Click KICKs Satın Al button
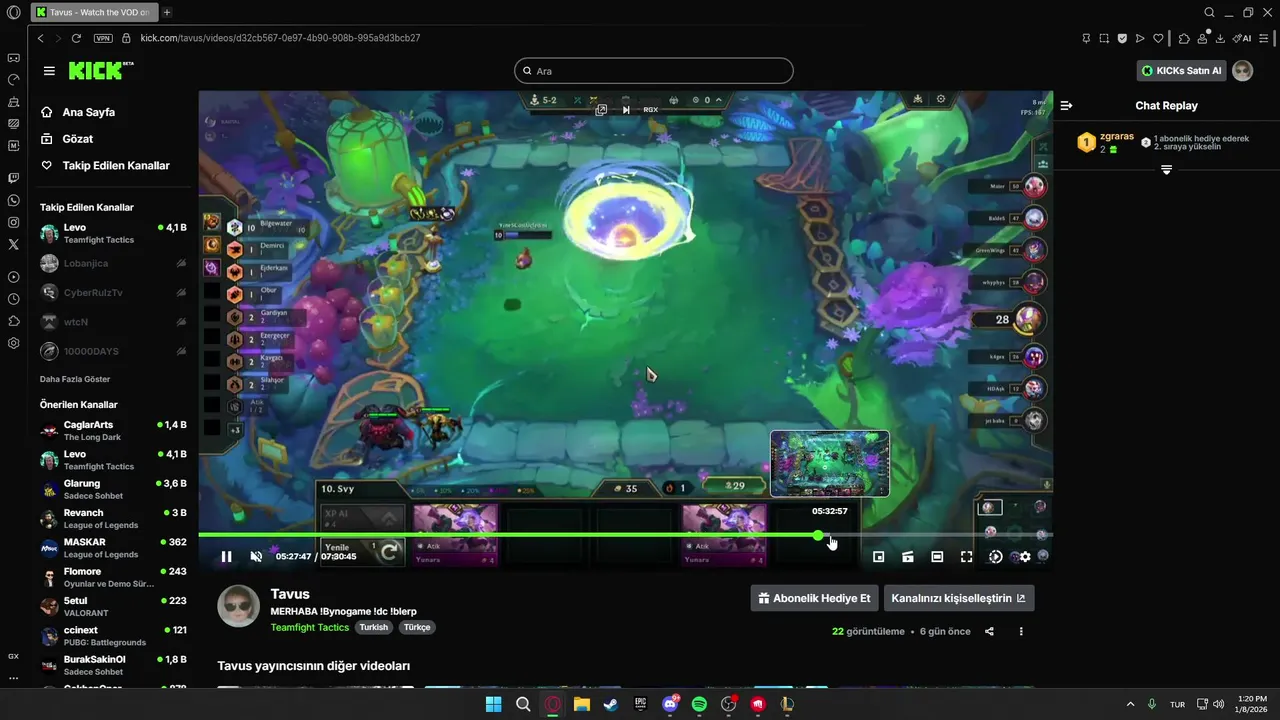 tap(1182, 71)
